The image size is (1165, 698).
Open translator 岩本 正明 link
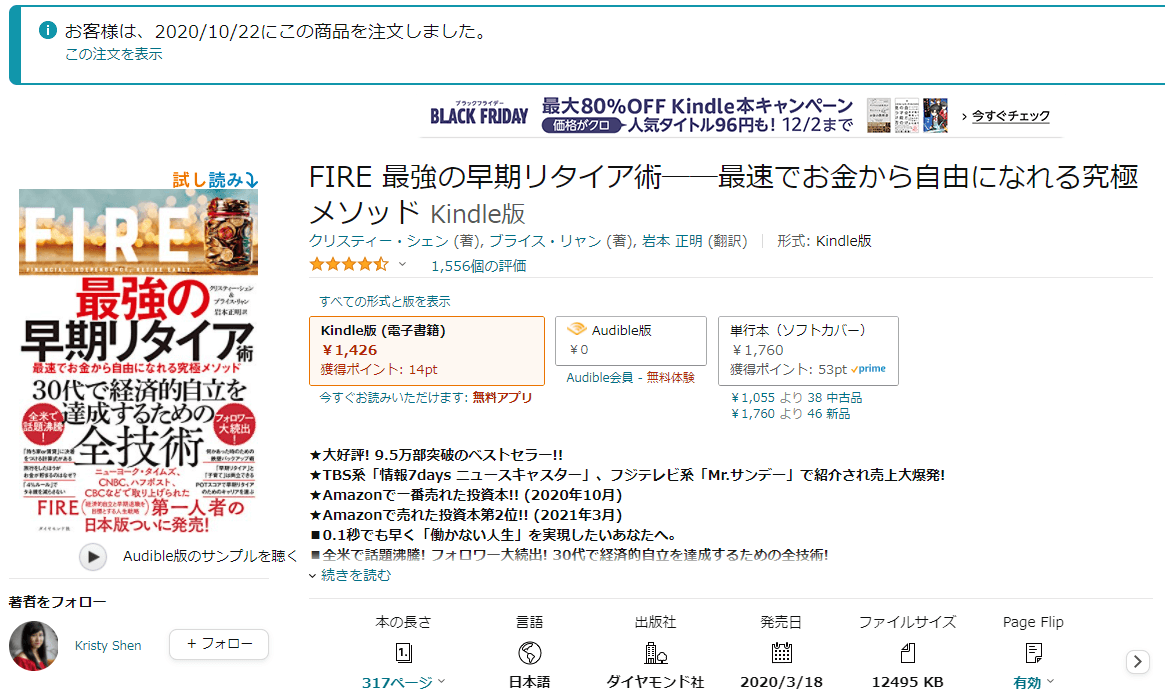point(672,241)
